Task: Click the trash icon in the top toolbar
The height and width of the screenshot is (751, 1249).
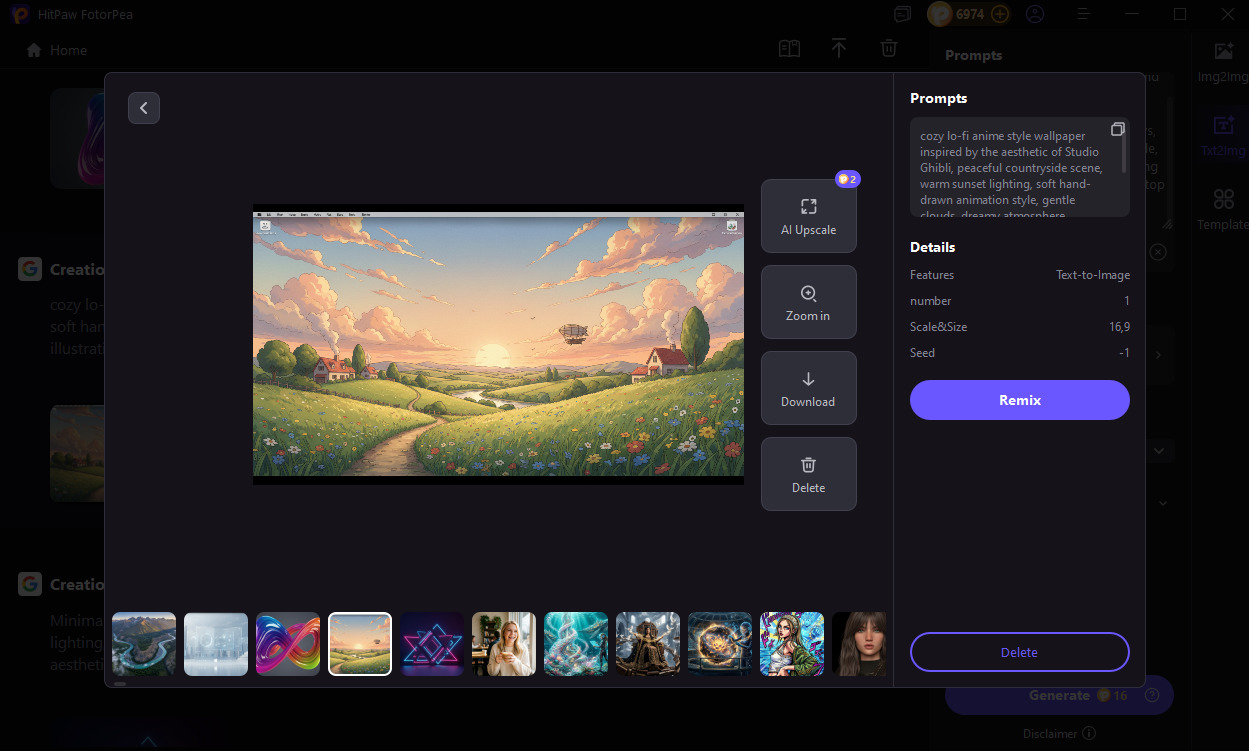Action: tap(889, 48)
